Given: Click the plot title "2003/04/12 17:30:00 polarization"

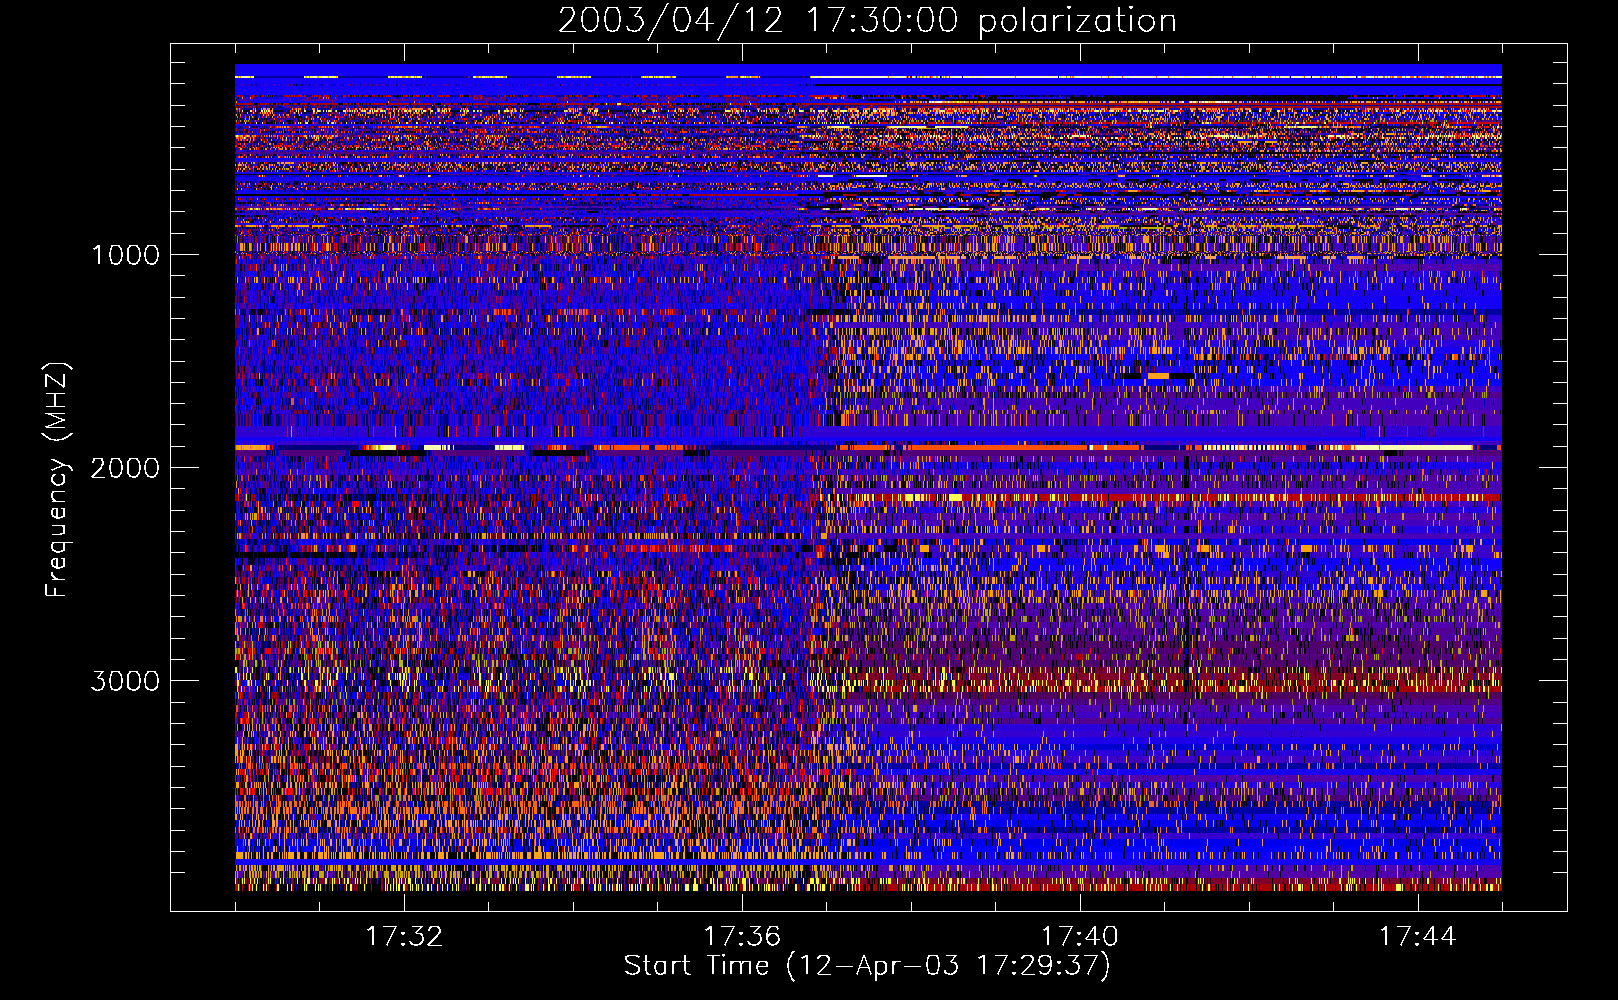Looking at the screenshot, I should [x=867, y=21].
